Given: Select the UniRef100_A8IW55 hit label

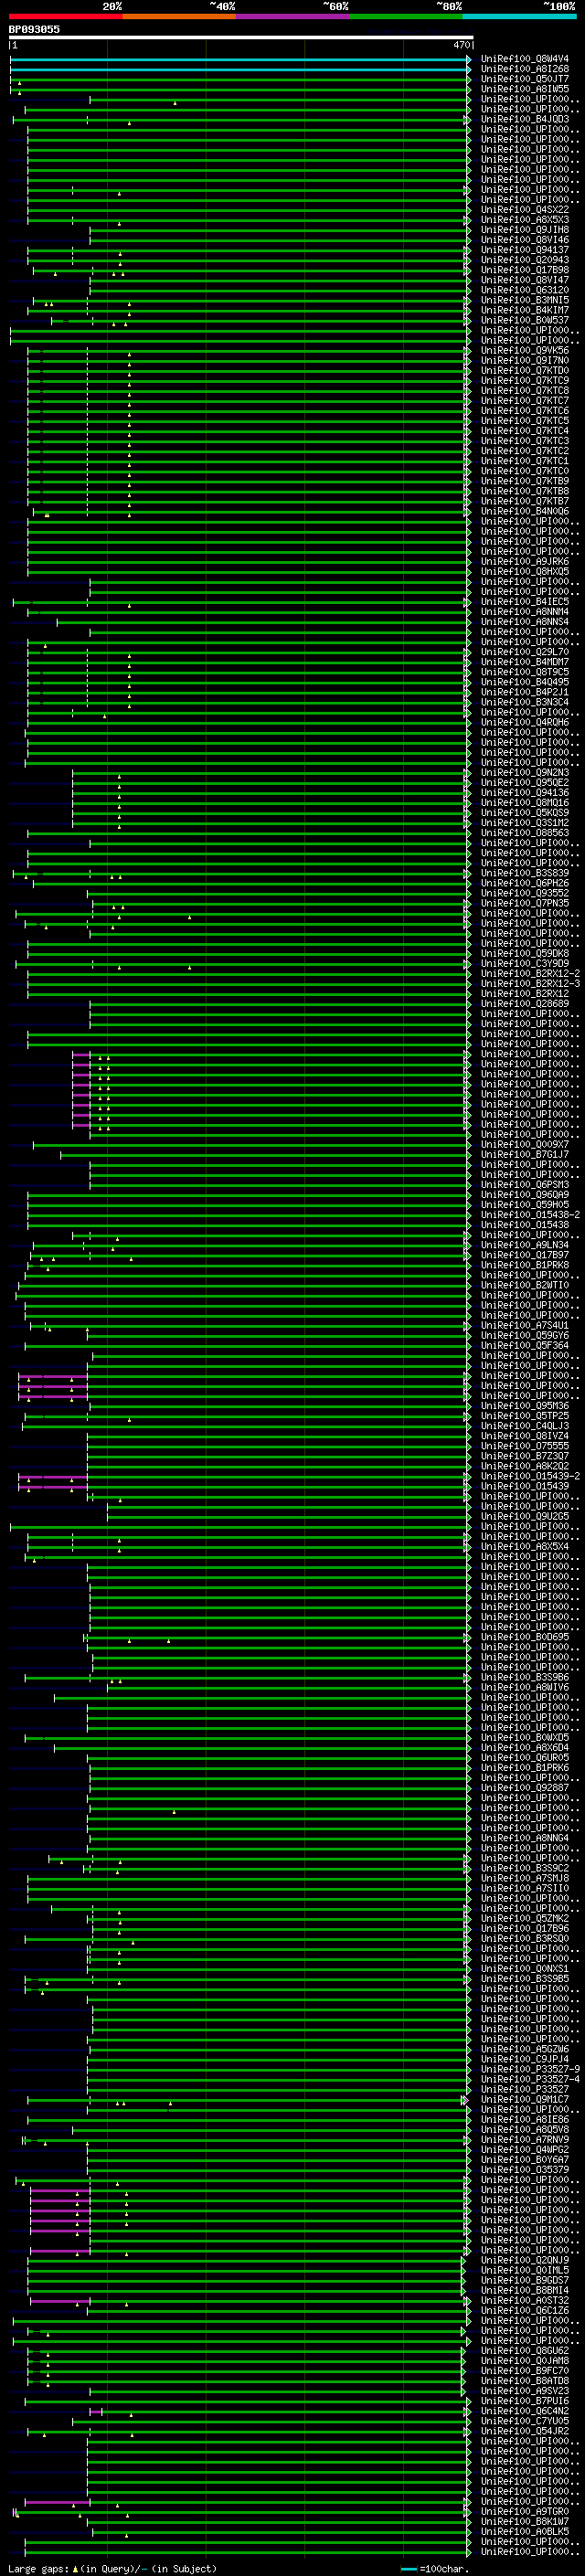Looking at the screenshot, I should coord(525,89).
